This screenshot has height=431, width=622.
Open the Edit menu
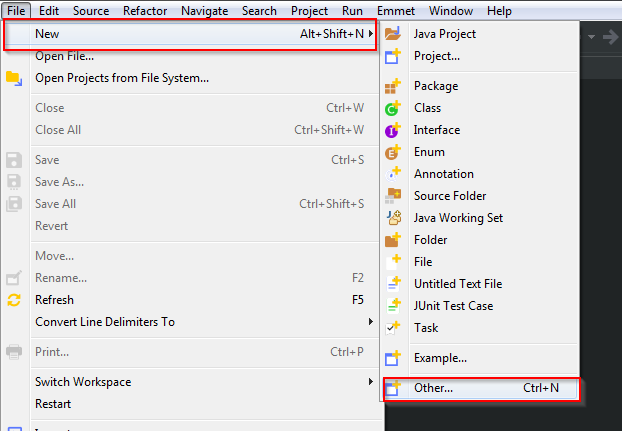click(x=49, y=11)
